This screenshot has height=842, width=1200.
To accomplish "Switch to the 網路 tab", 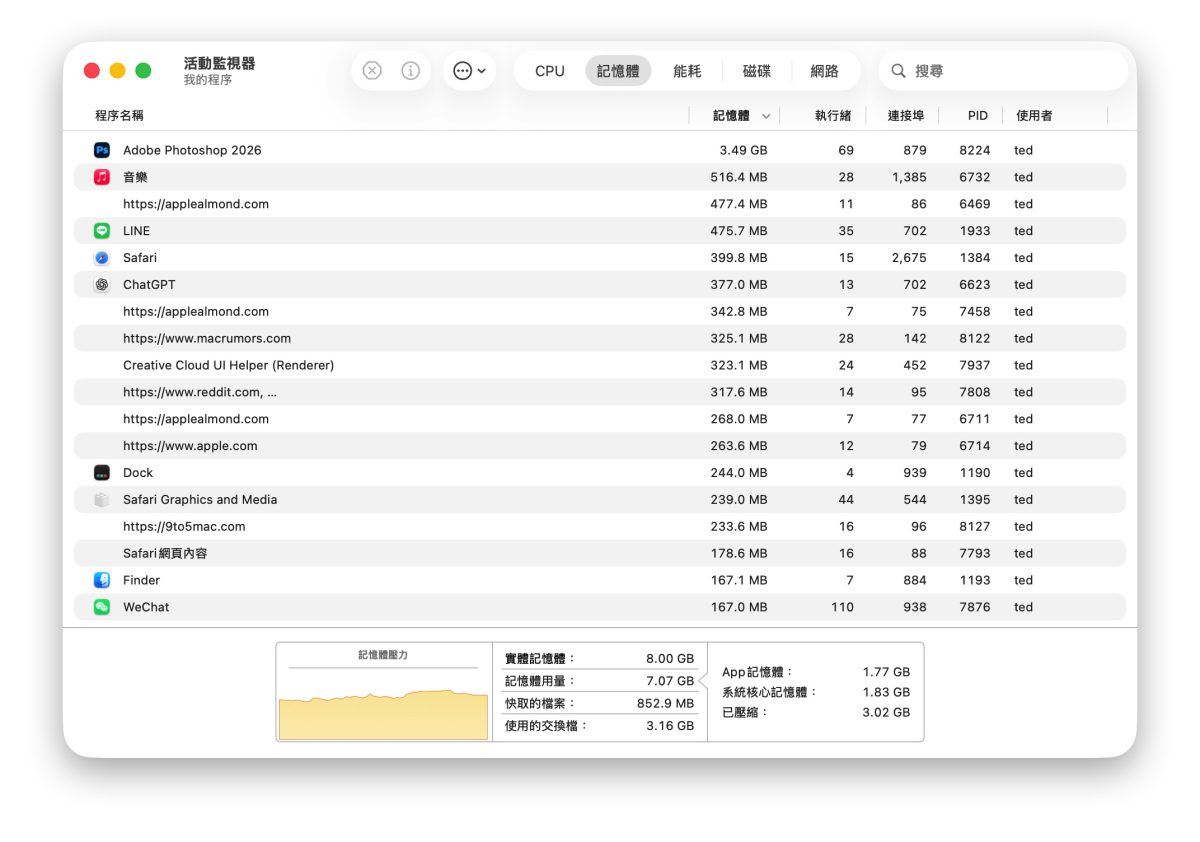I will point(824,71).
